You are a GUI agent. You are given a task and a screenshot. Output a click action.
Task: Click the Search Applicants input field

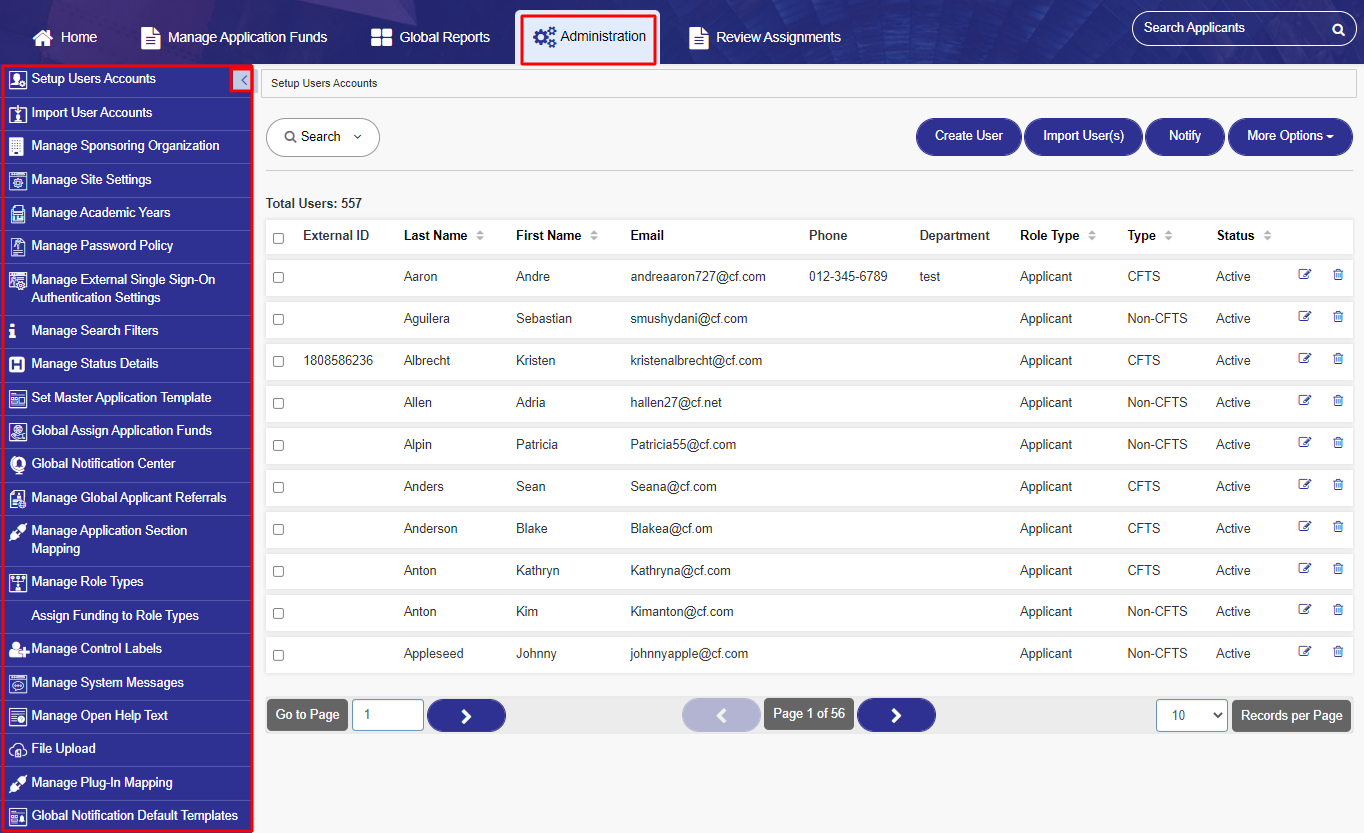tap(1232, 28)
